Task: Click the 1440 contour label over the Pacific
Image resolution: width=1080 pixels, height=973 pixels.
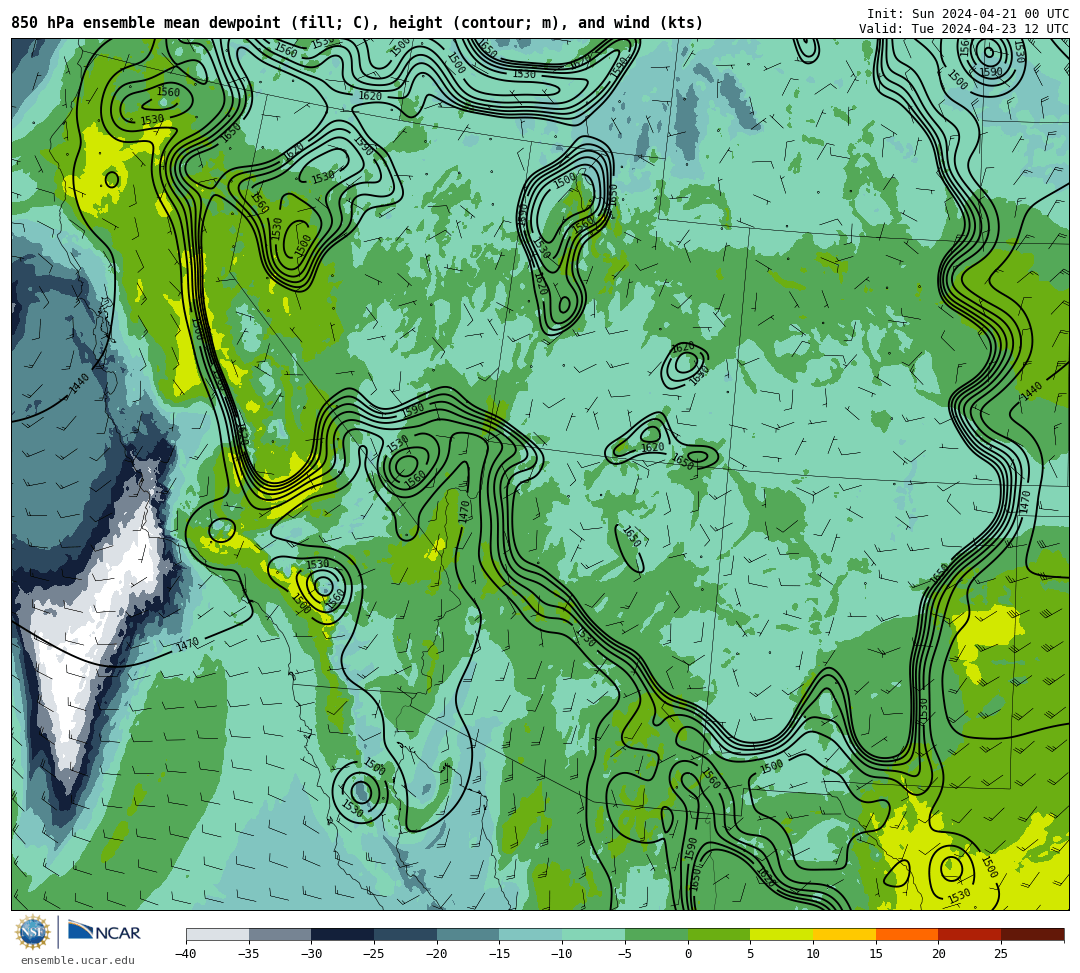Action: point(80,384)
